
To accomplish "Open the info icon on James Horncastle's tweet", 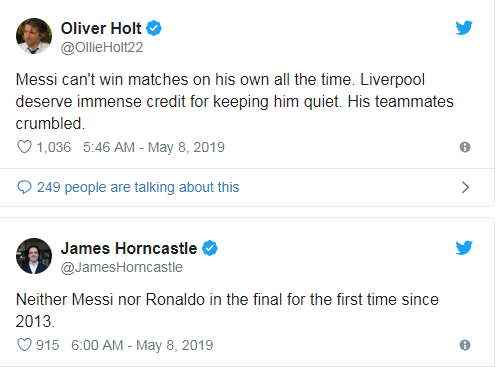I will pos(465,345).
